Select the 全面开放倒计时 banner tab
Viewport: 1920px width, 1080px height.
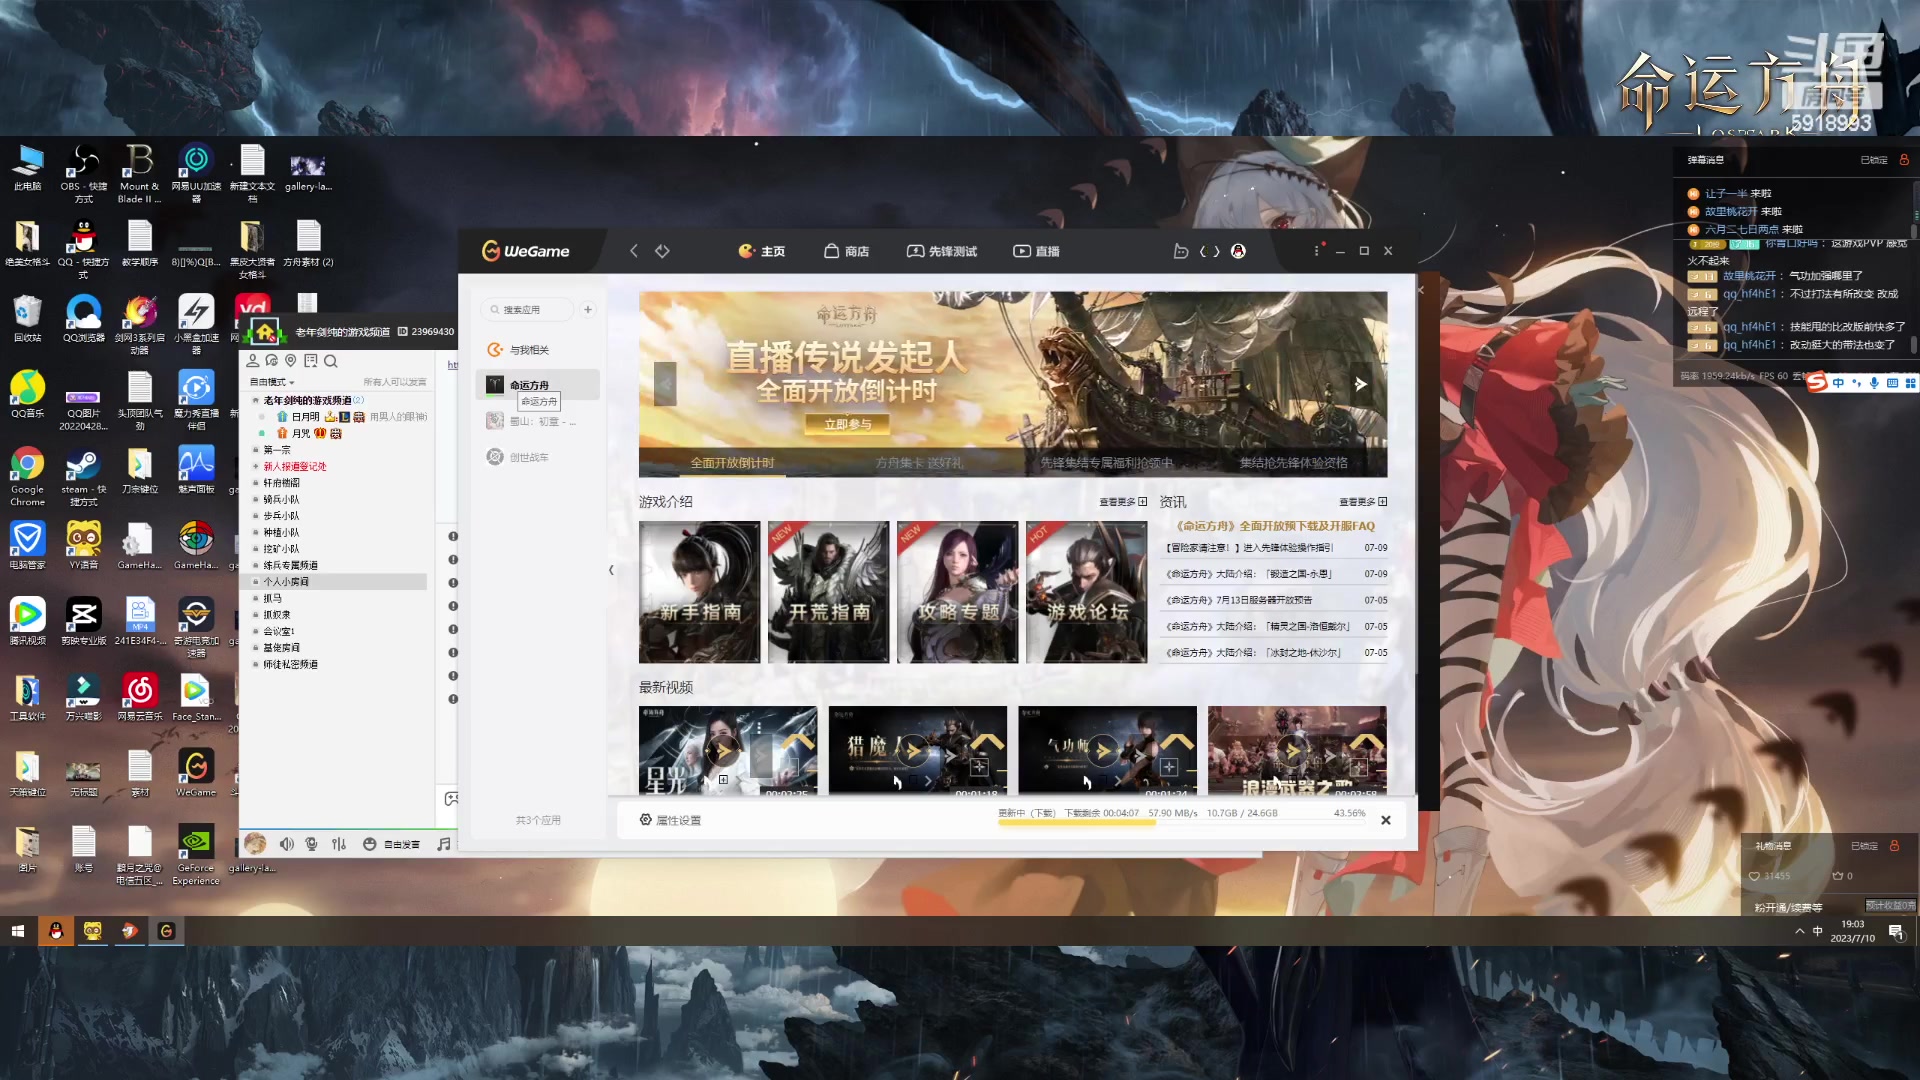click(732, 463)
